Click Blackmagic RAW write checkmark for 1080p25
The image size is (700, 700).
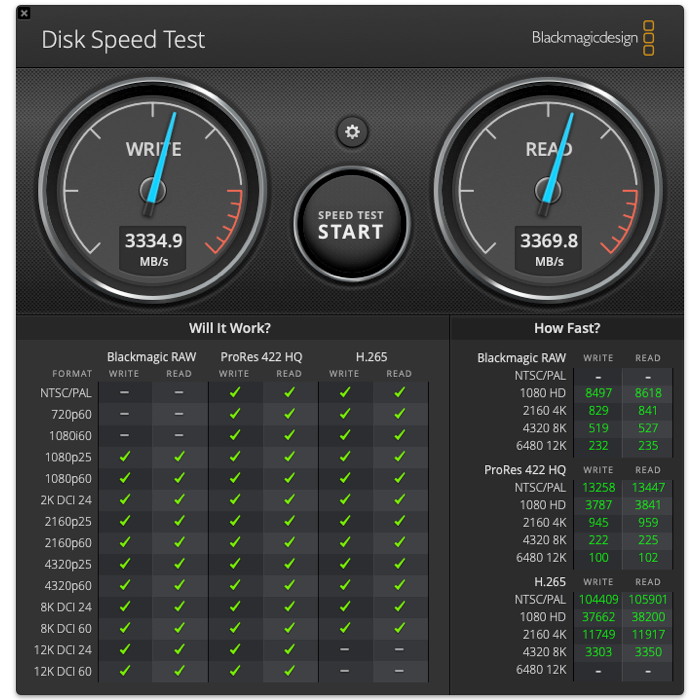coord(124,457)
